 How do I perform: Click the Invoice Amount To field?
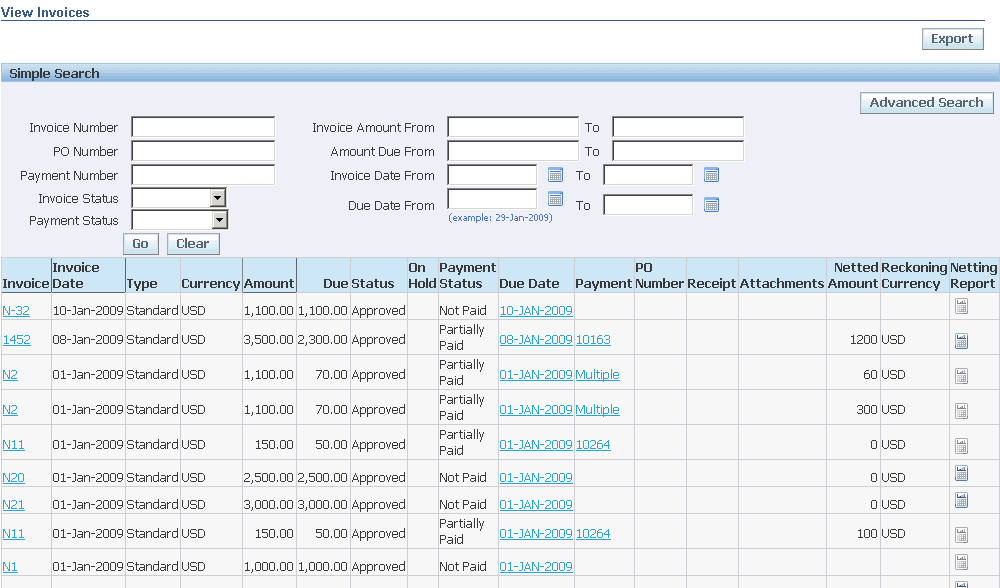tap(678, 127)
